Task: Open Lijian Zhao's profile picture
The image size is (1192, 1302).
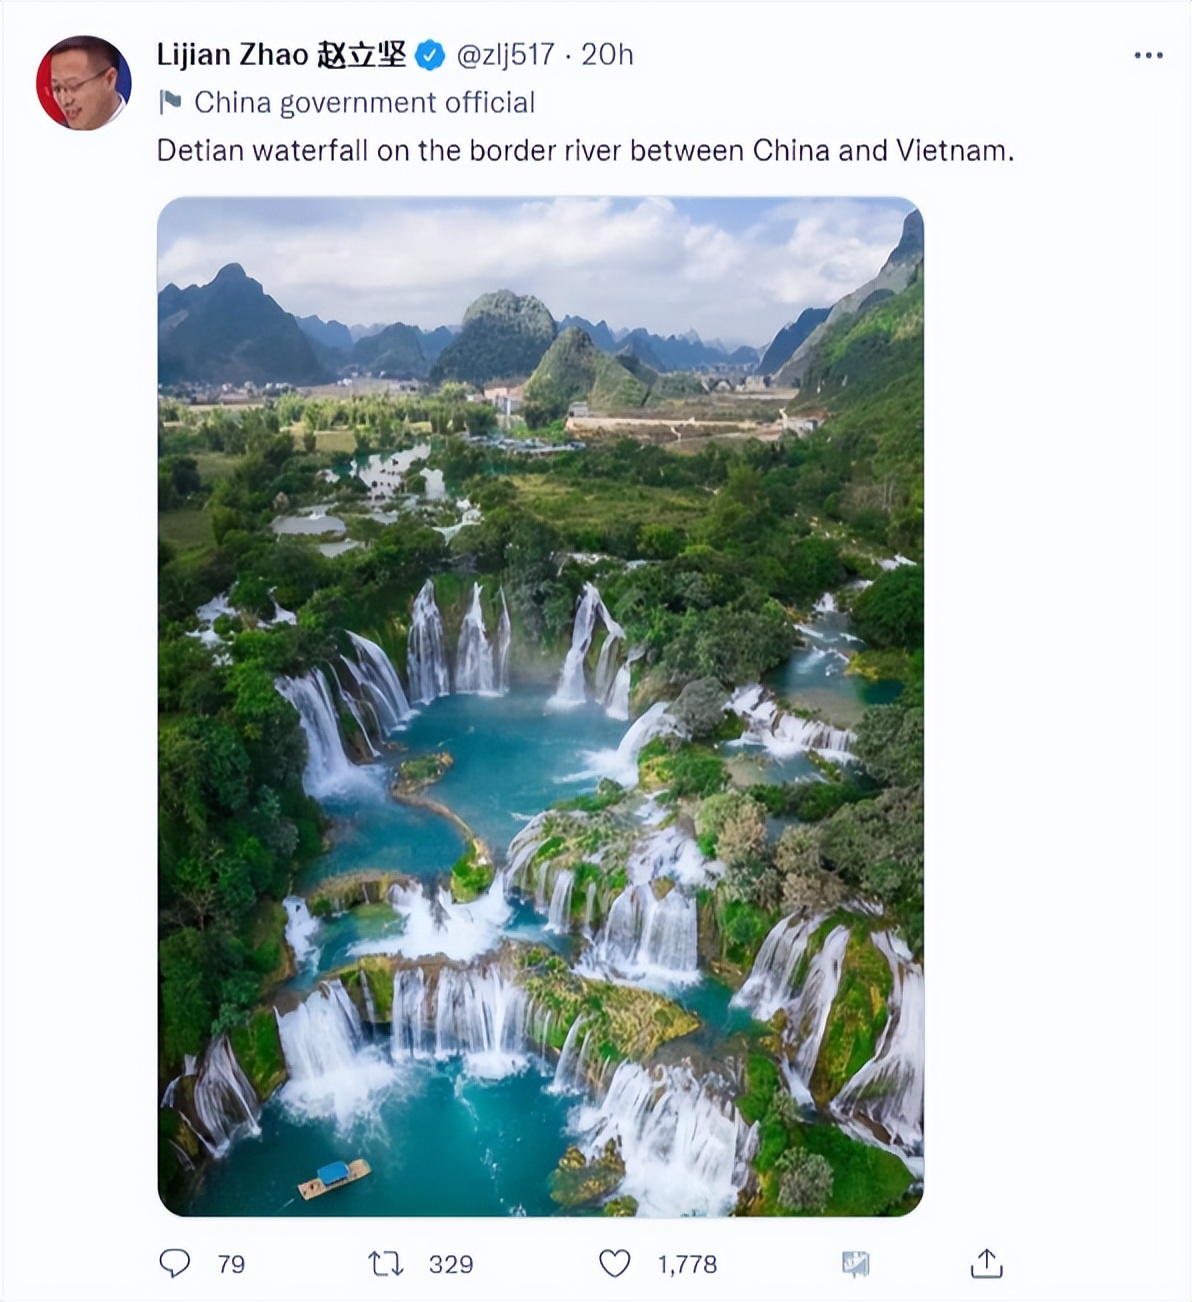Action: (x=83, y=83)
